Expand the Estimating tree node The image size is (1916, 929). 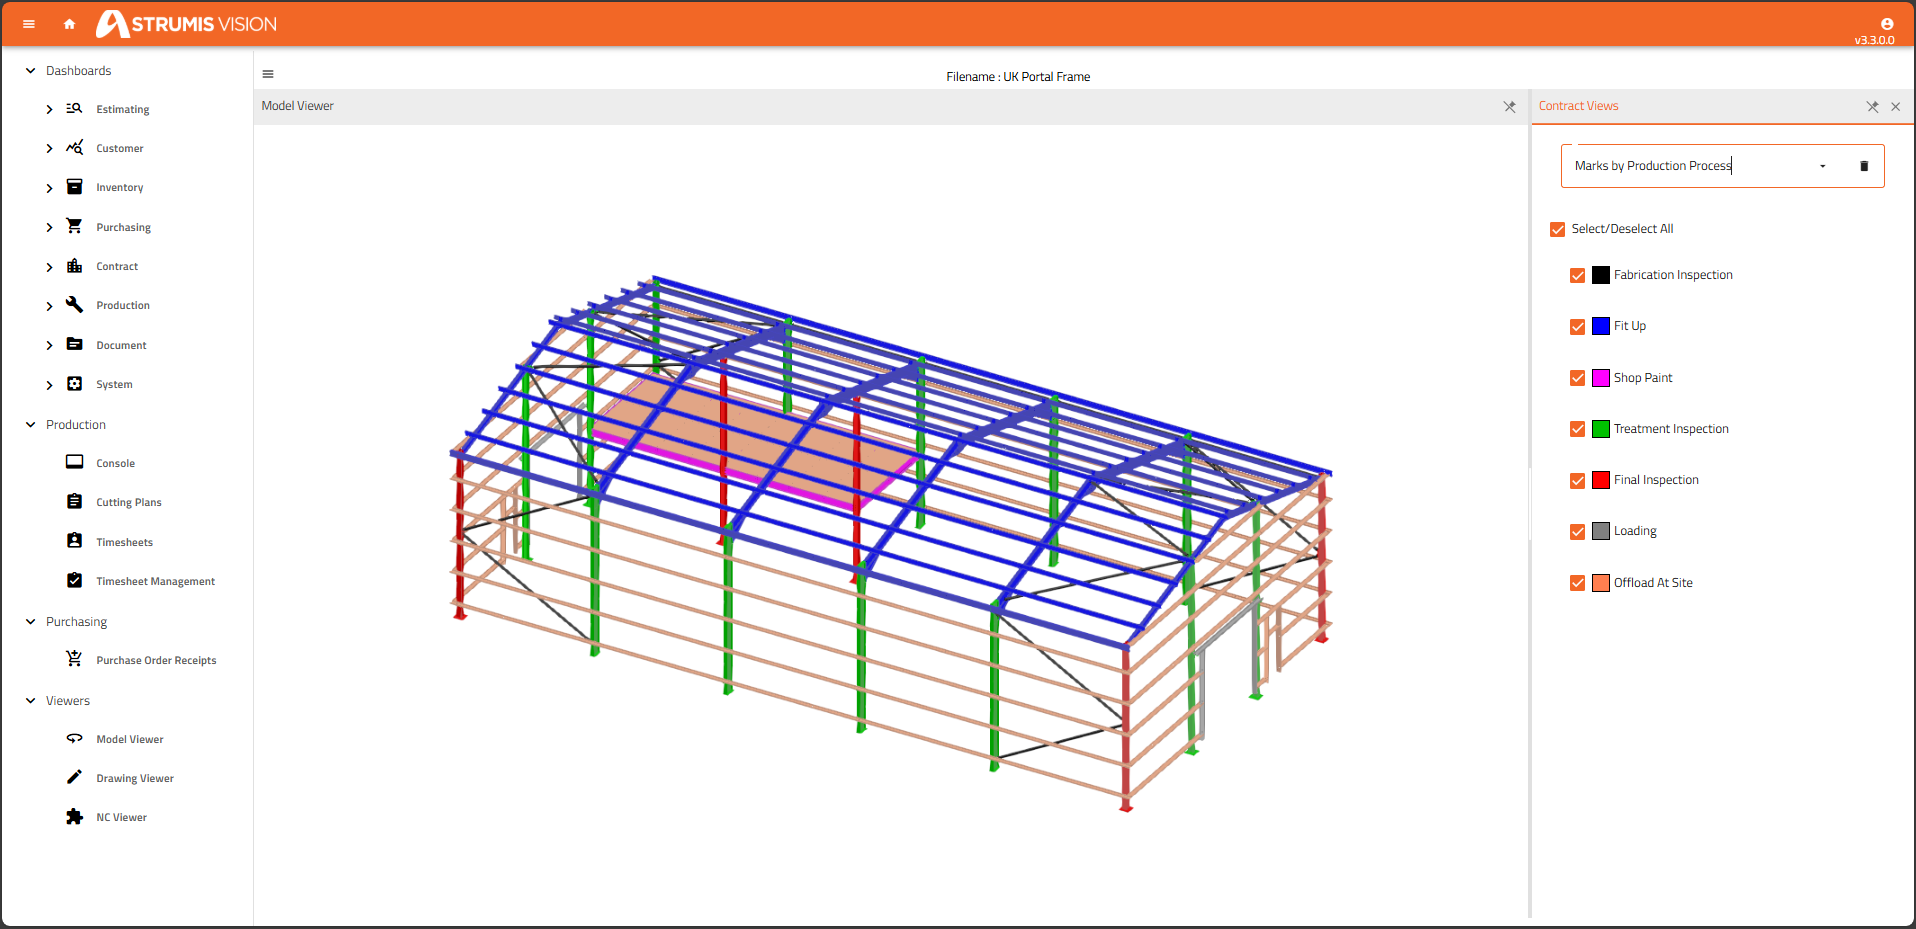pyautogui.click(x=49, y=109)
